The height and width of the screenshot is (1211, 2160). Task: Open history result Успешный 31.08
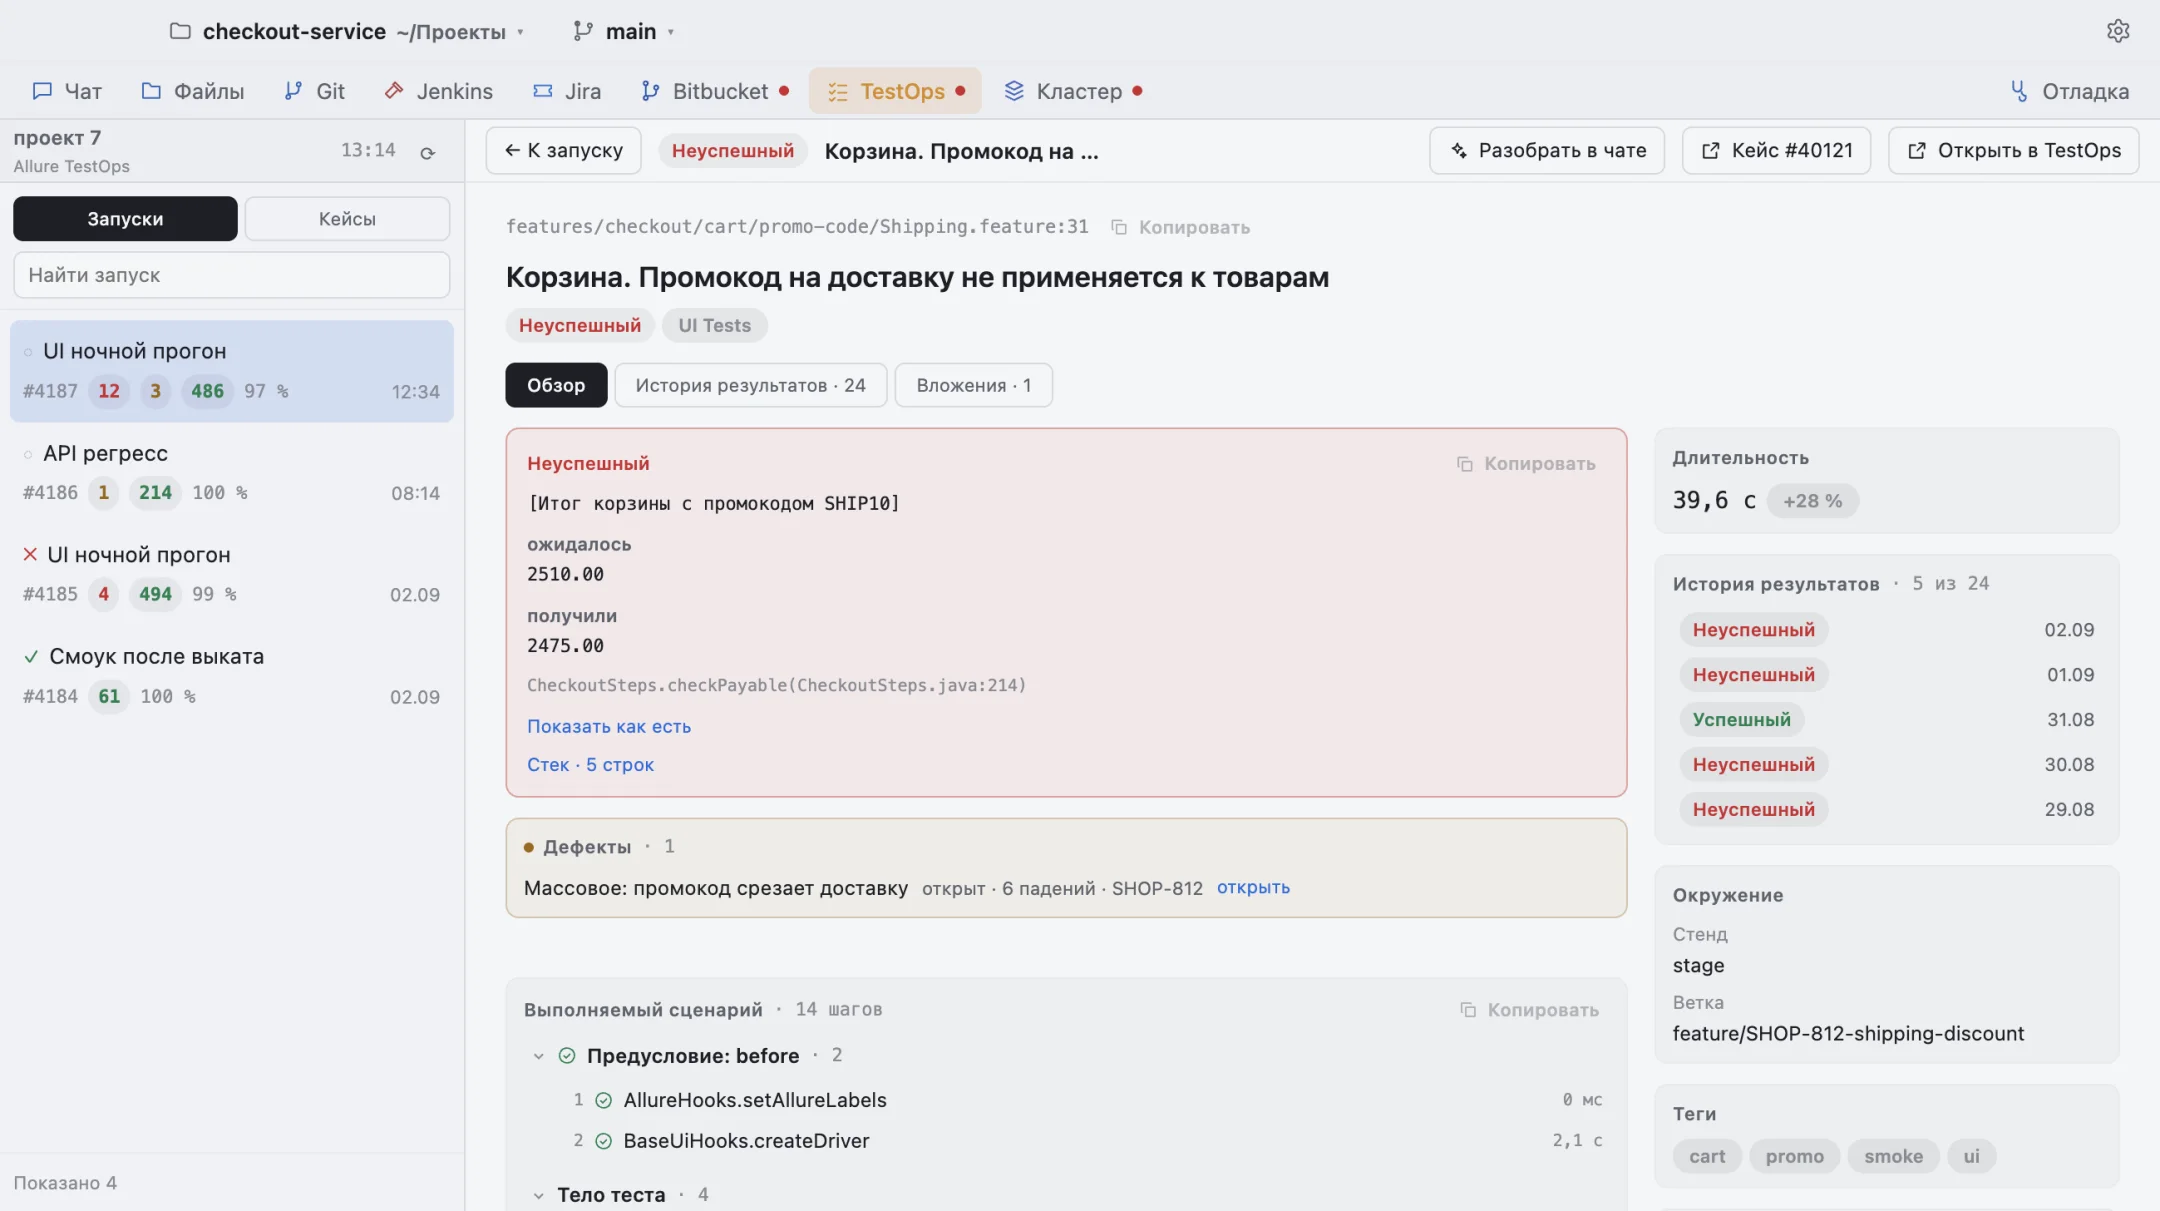(x=1886, y=720)
